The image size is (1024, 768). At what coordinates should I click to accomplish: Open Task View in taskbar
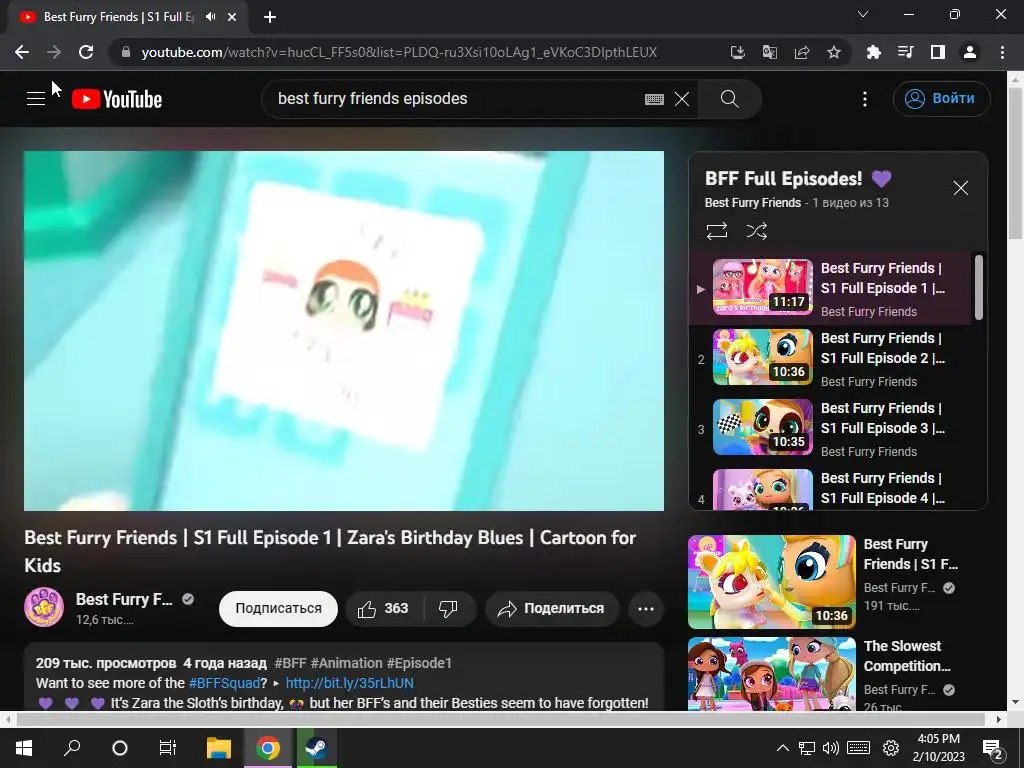click(x=168, y=748)
